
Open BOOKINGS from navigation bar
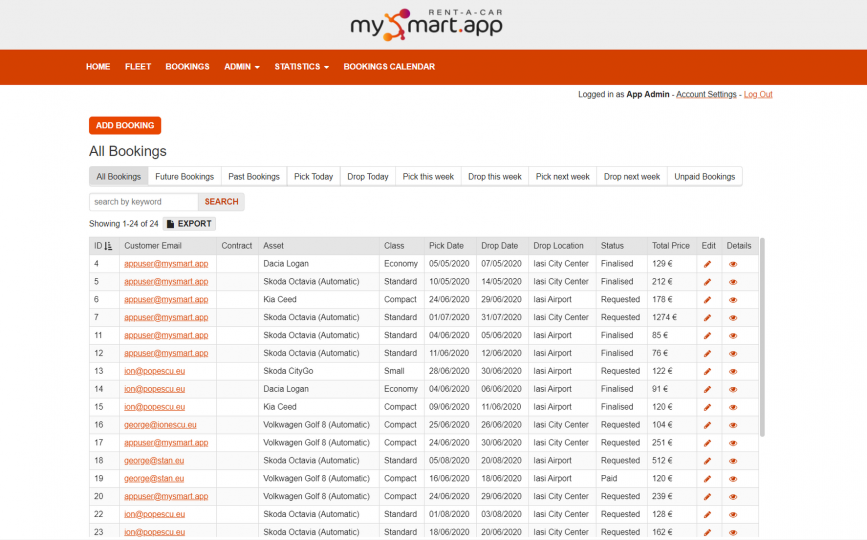tap(187, 67)
